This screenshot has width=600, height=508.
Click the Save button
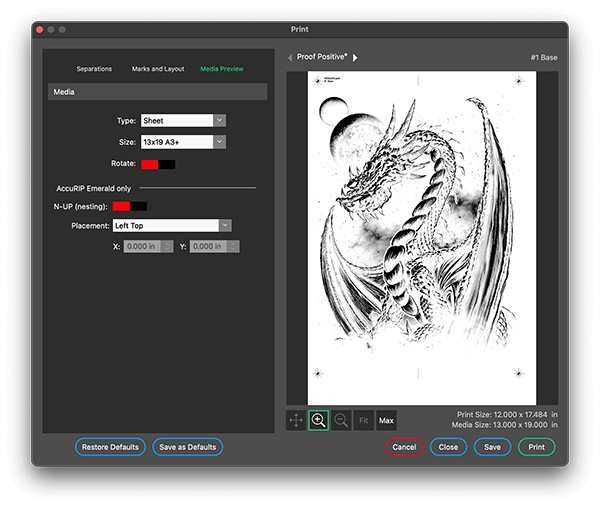coord(492,447)
